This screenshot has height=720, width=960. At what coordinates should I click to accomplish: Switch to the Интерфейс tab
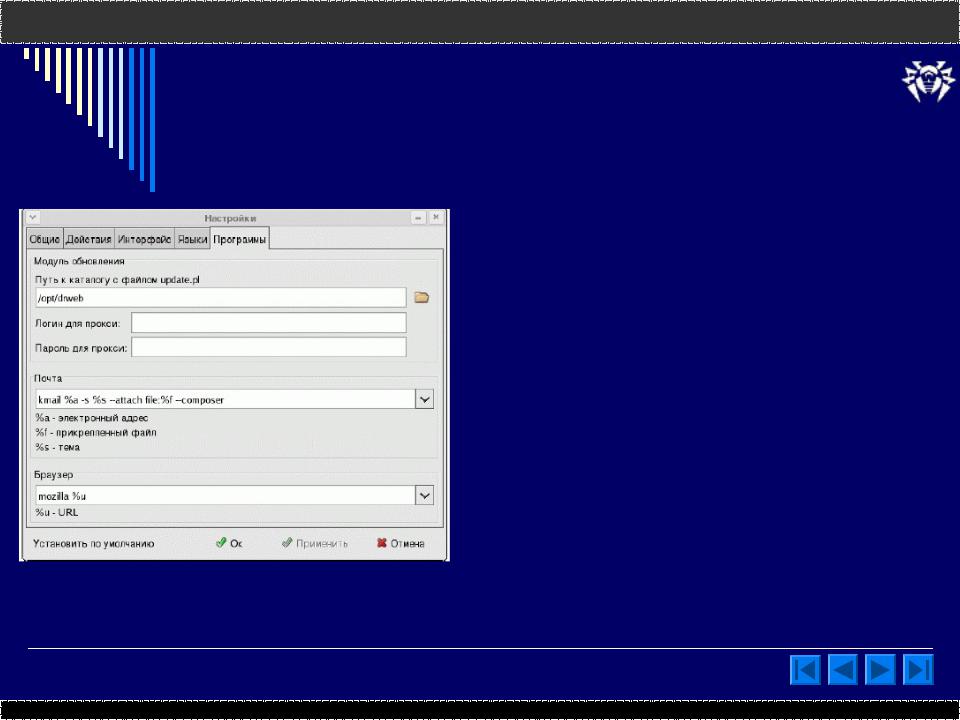point(144,239)
